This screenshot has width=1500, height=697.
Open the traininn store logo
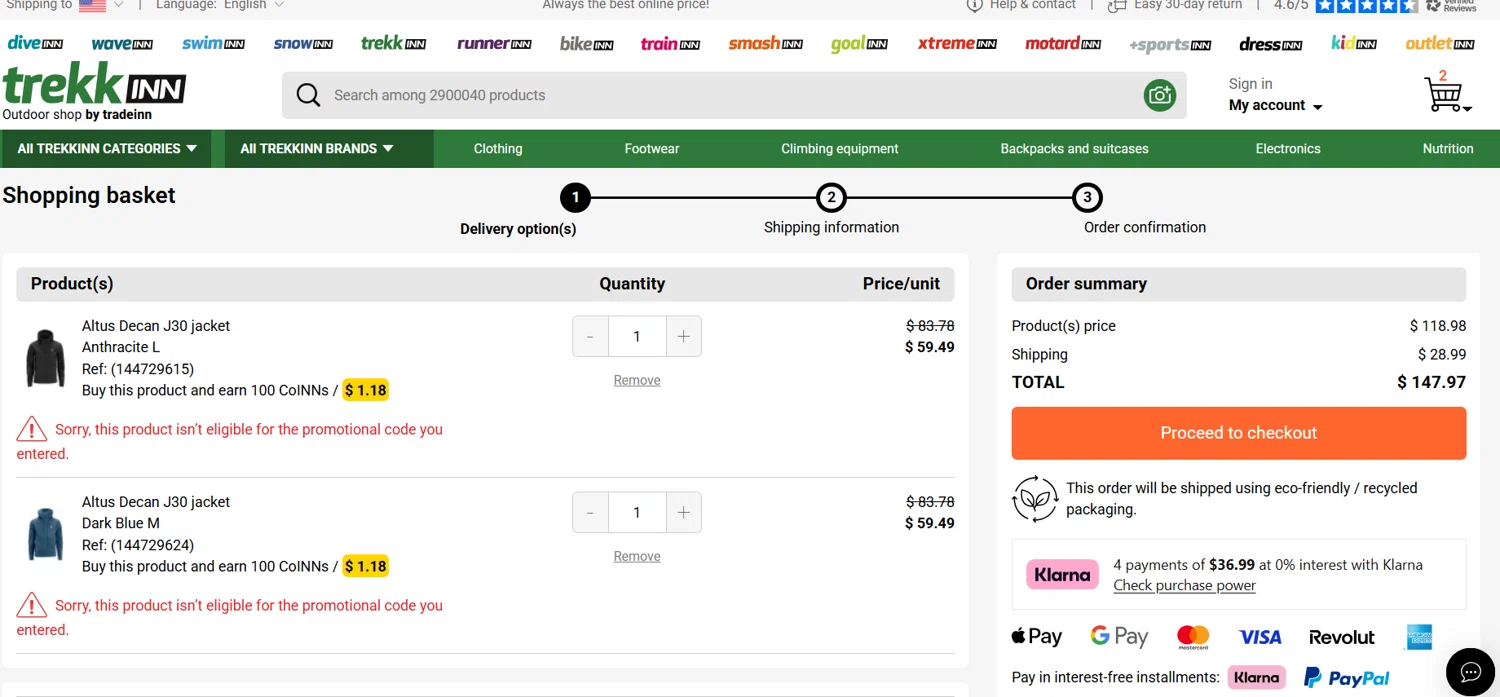click(670, 44)
